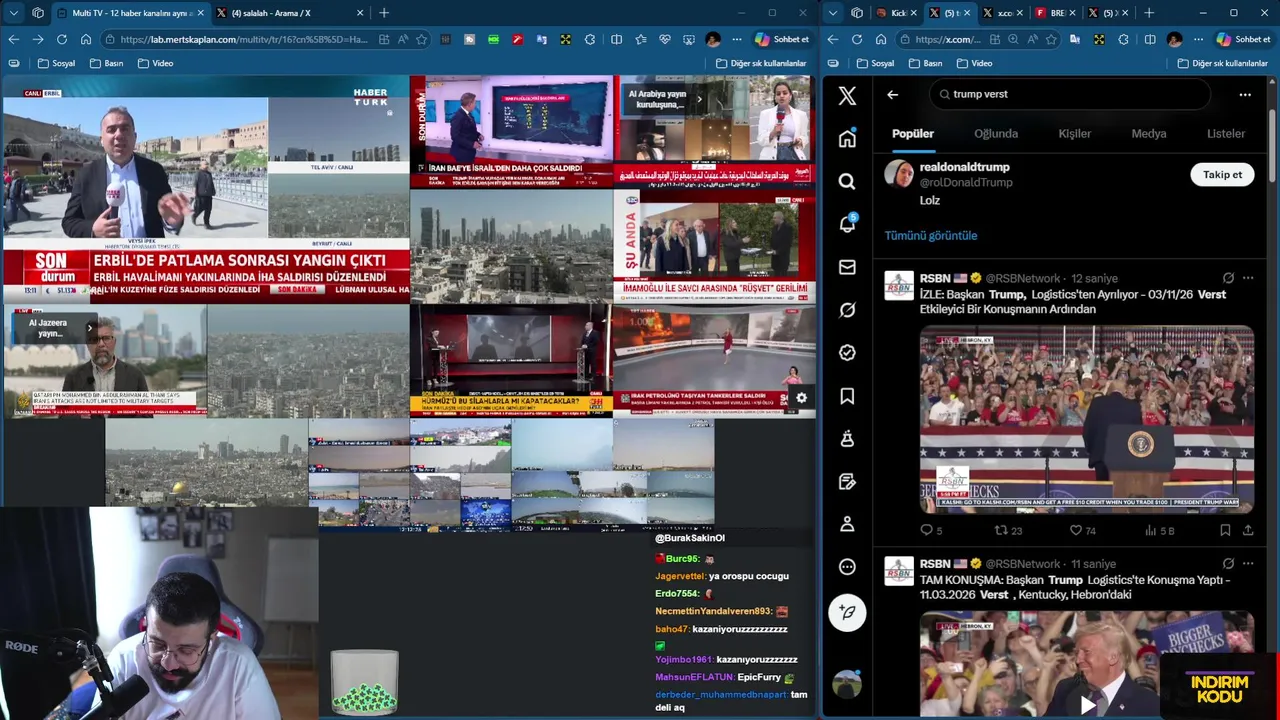Go back using the X search arrow
The image size is (1280, 720).
[x=893, y=95]
